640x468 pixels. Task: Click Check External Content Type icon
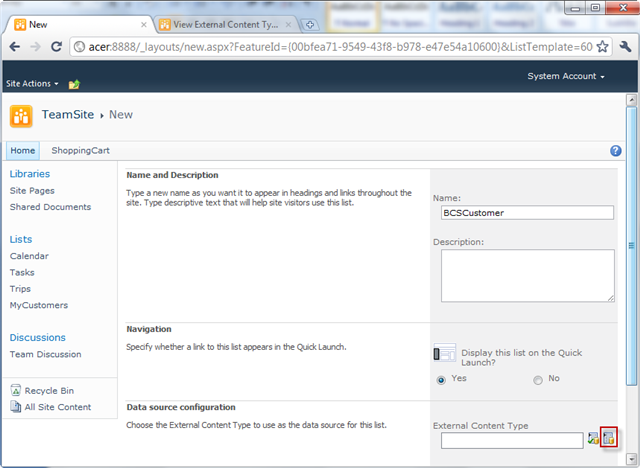click(x=593, y=439)
